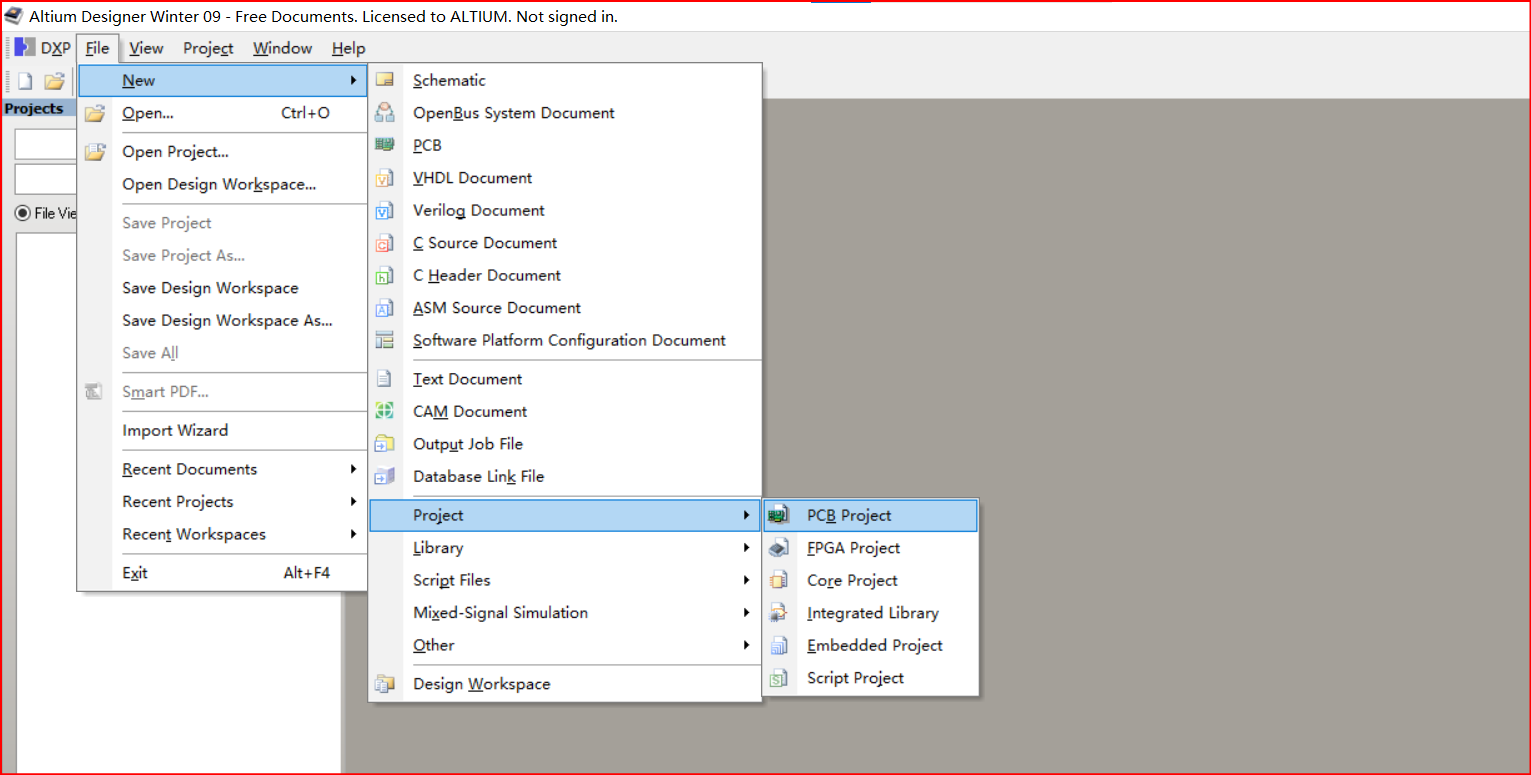Expand the Other submenu

565,645
